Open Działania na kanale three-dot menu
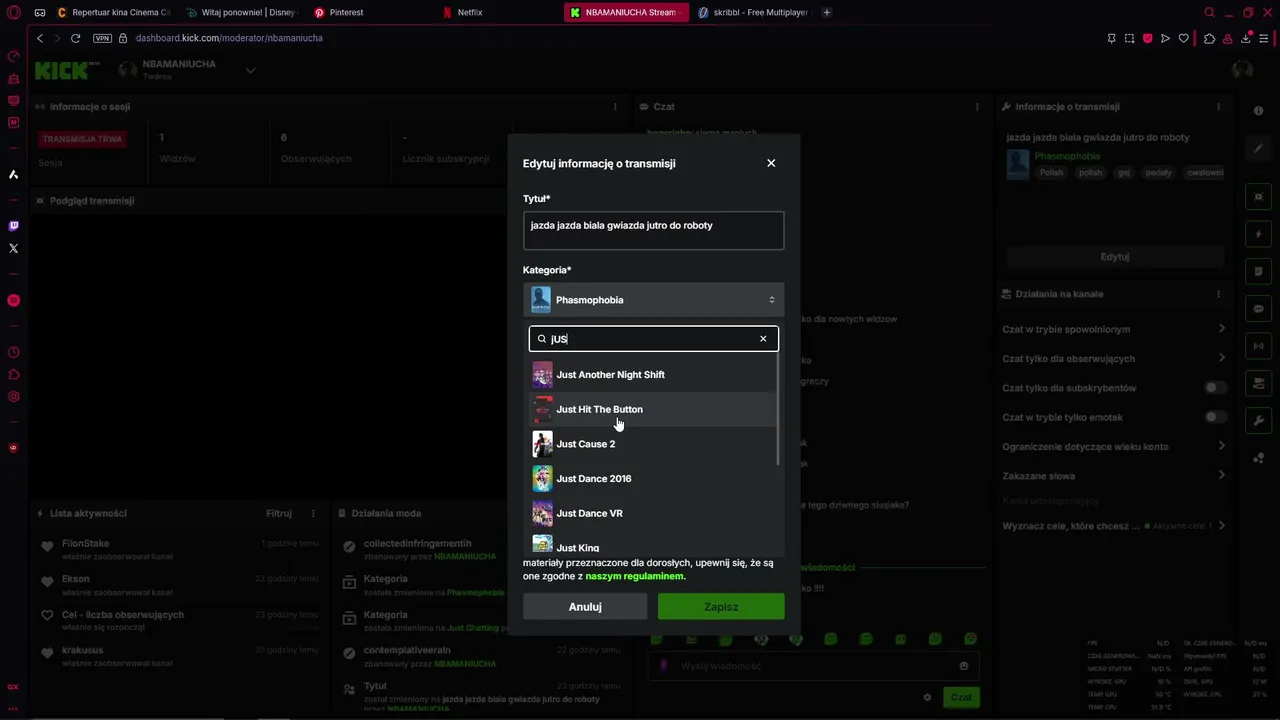1280x720 pixels. (x=1218, y=294)
